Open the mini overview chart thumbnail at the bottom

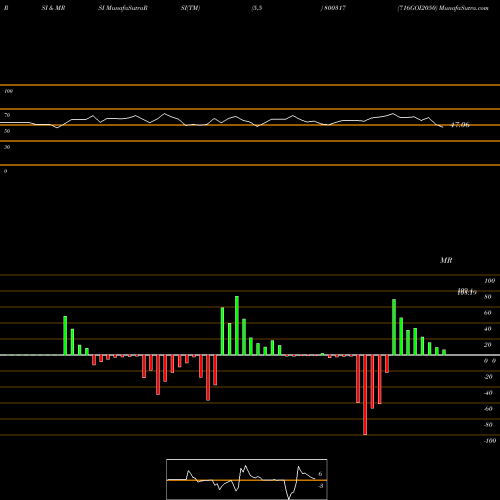[x=247, y=479]
